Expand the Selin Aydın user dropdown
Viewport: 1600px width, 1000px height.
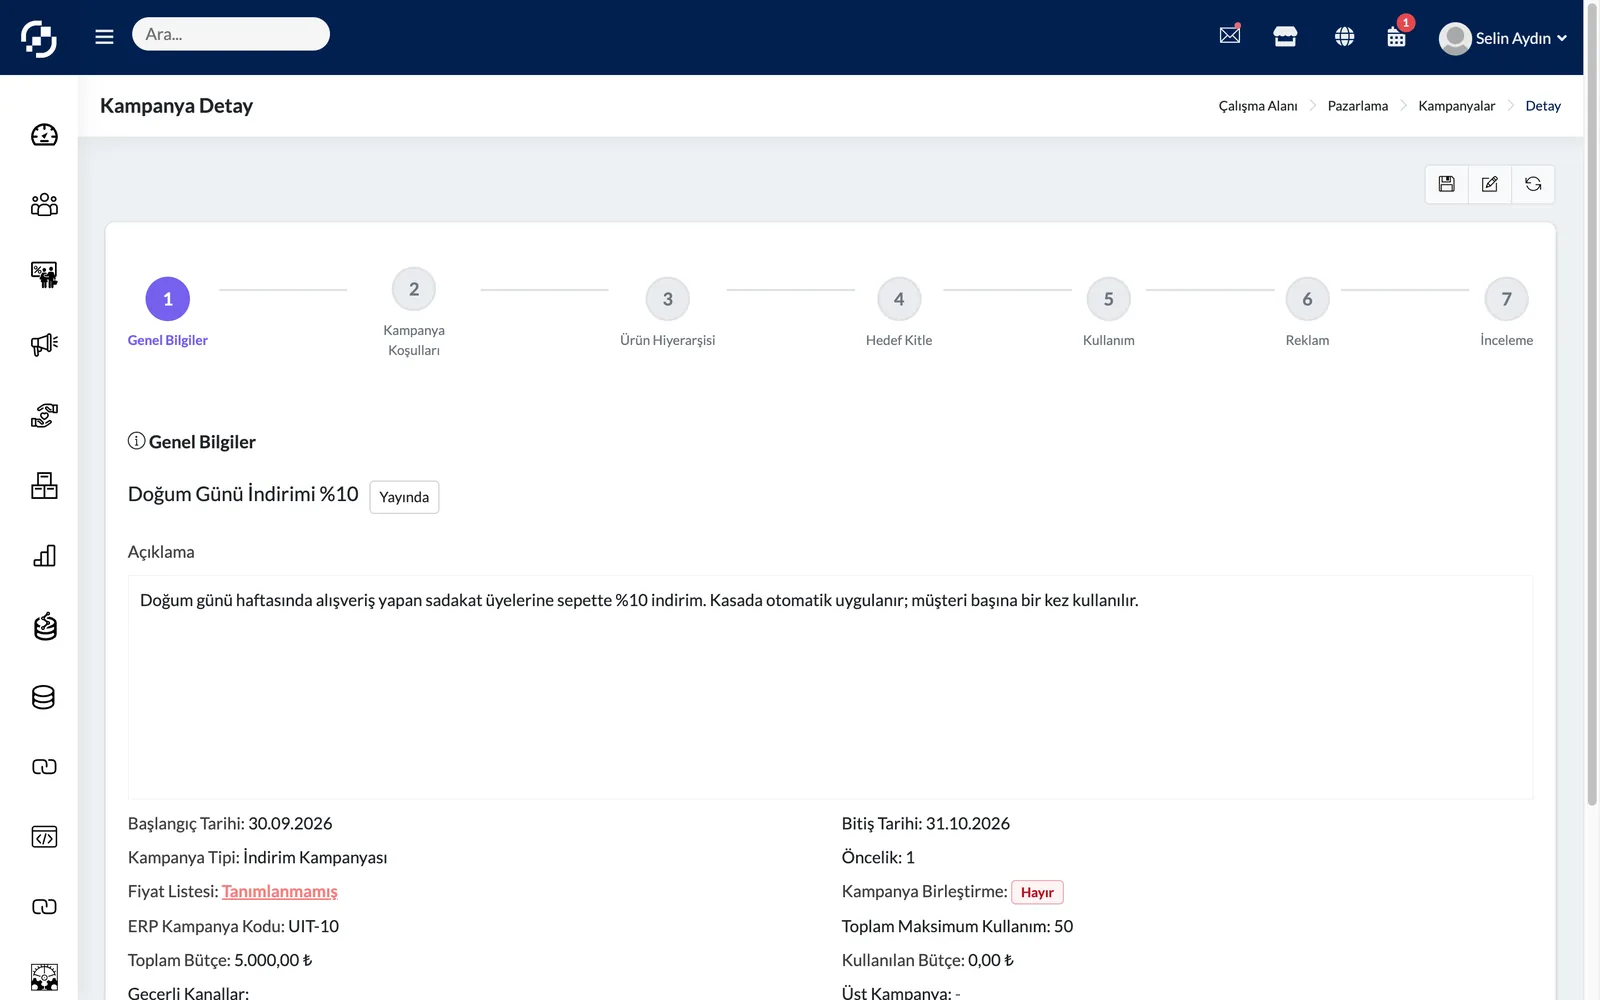coord(1503,38)
